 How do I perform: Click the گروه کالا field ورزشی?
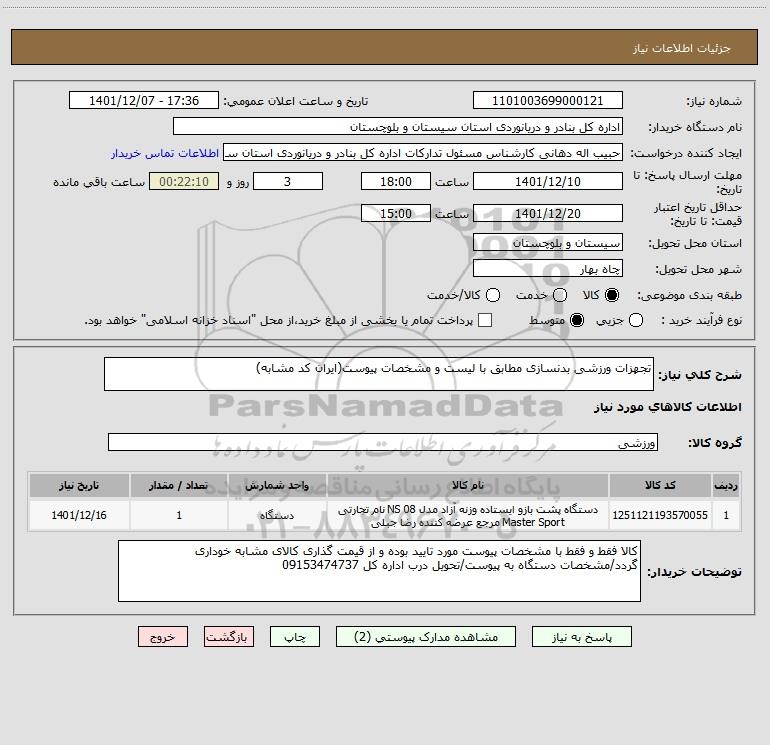point(383,442)
